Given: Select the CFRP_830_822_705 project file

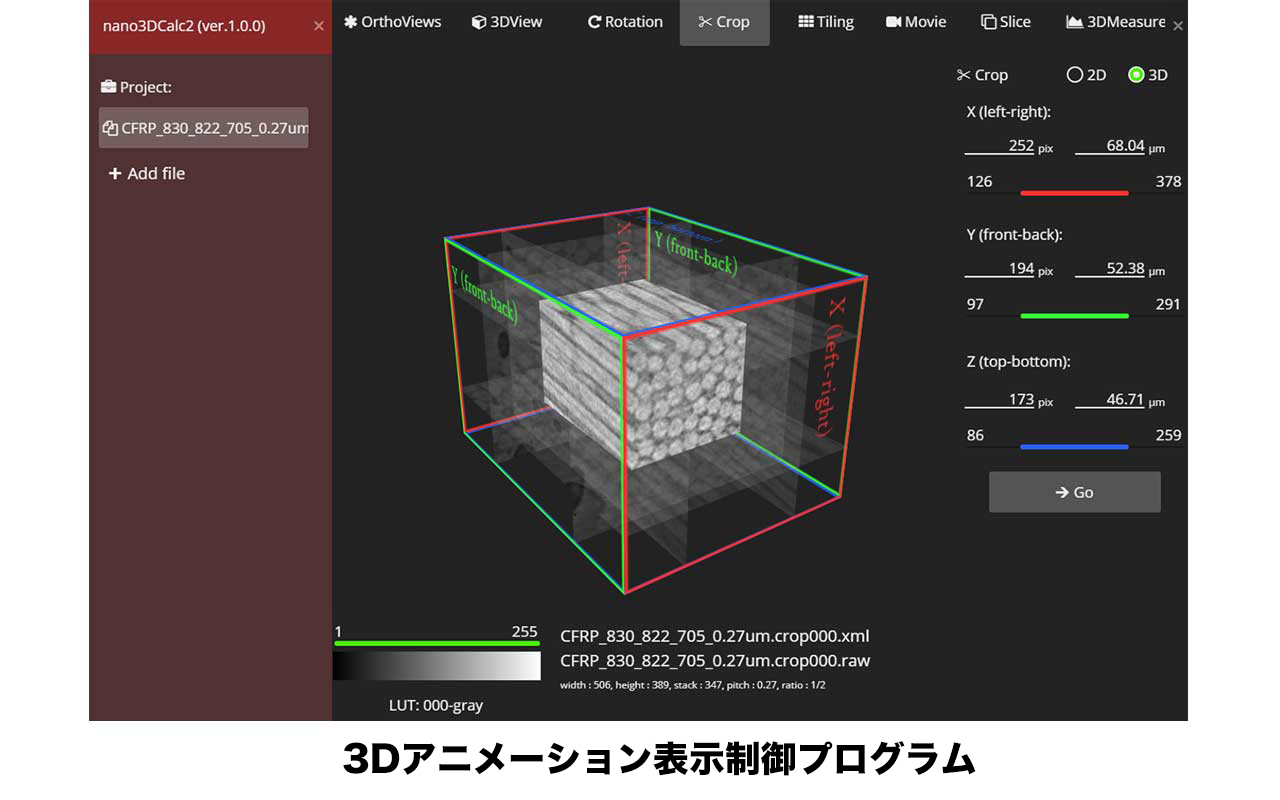Looking at the screenshot, I should 203,128.
